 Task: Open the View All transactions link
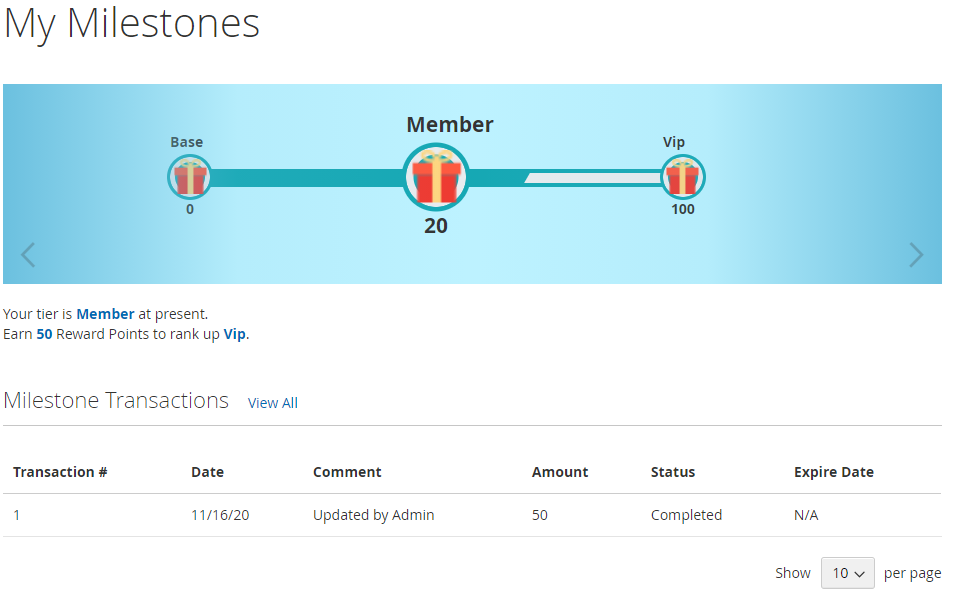tap(272, 403)
